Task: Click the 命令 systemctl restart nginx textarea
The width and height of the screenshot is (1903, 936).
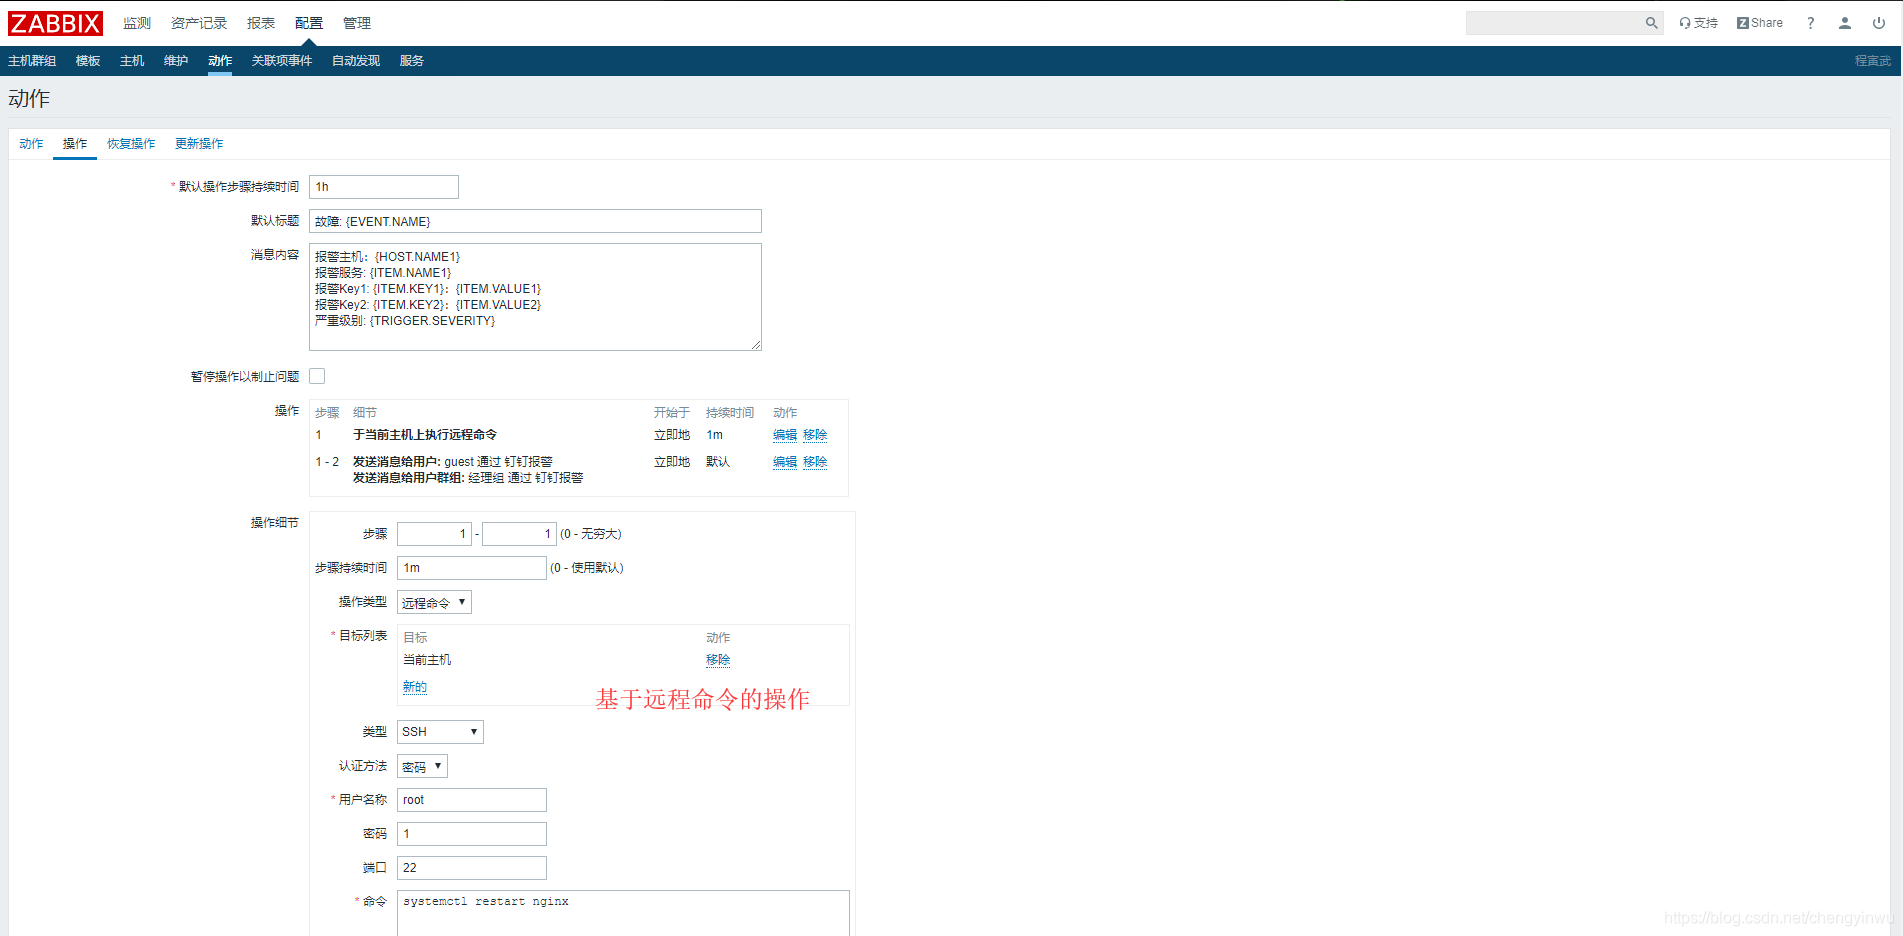Action: [623, 913]
